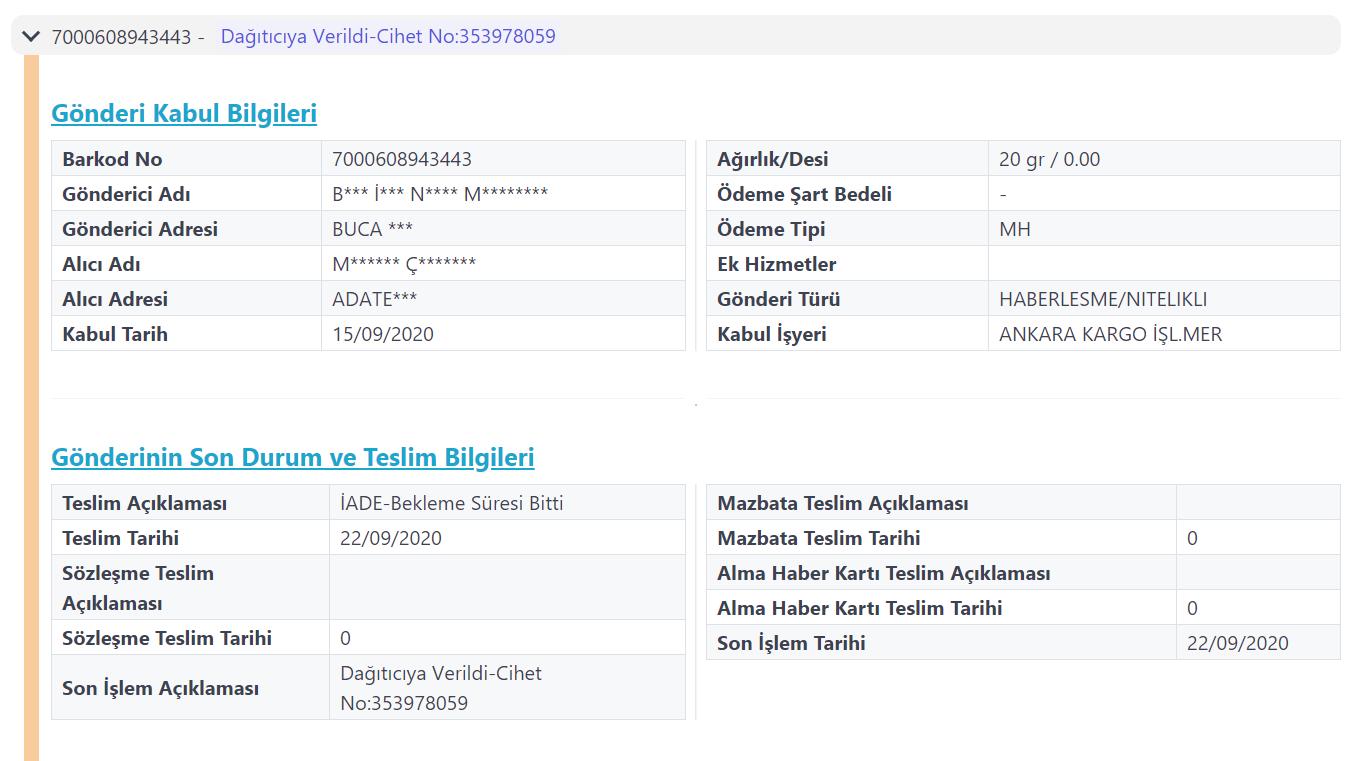Click the Kabul İşyeri ANKARA KARGO İŞL.MER cell

click(x=1110, y=334)
